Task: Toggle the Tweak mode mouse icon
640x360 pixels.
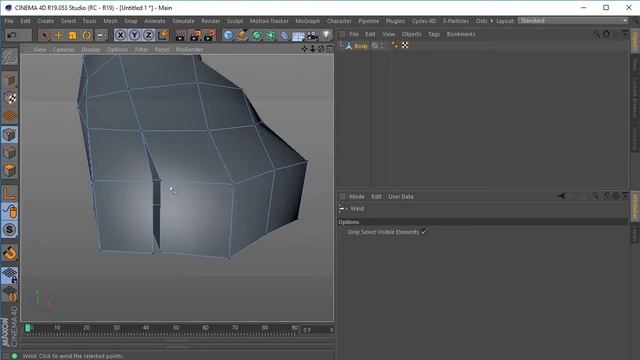Action: 9,211
